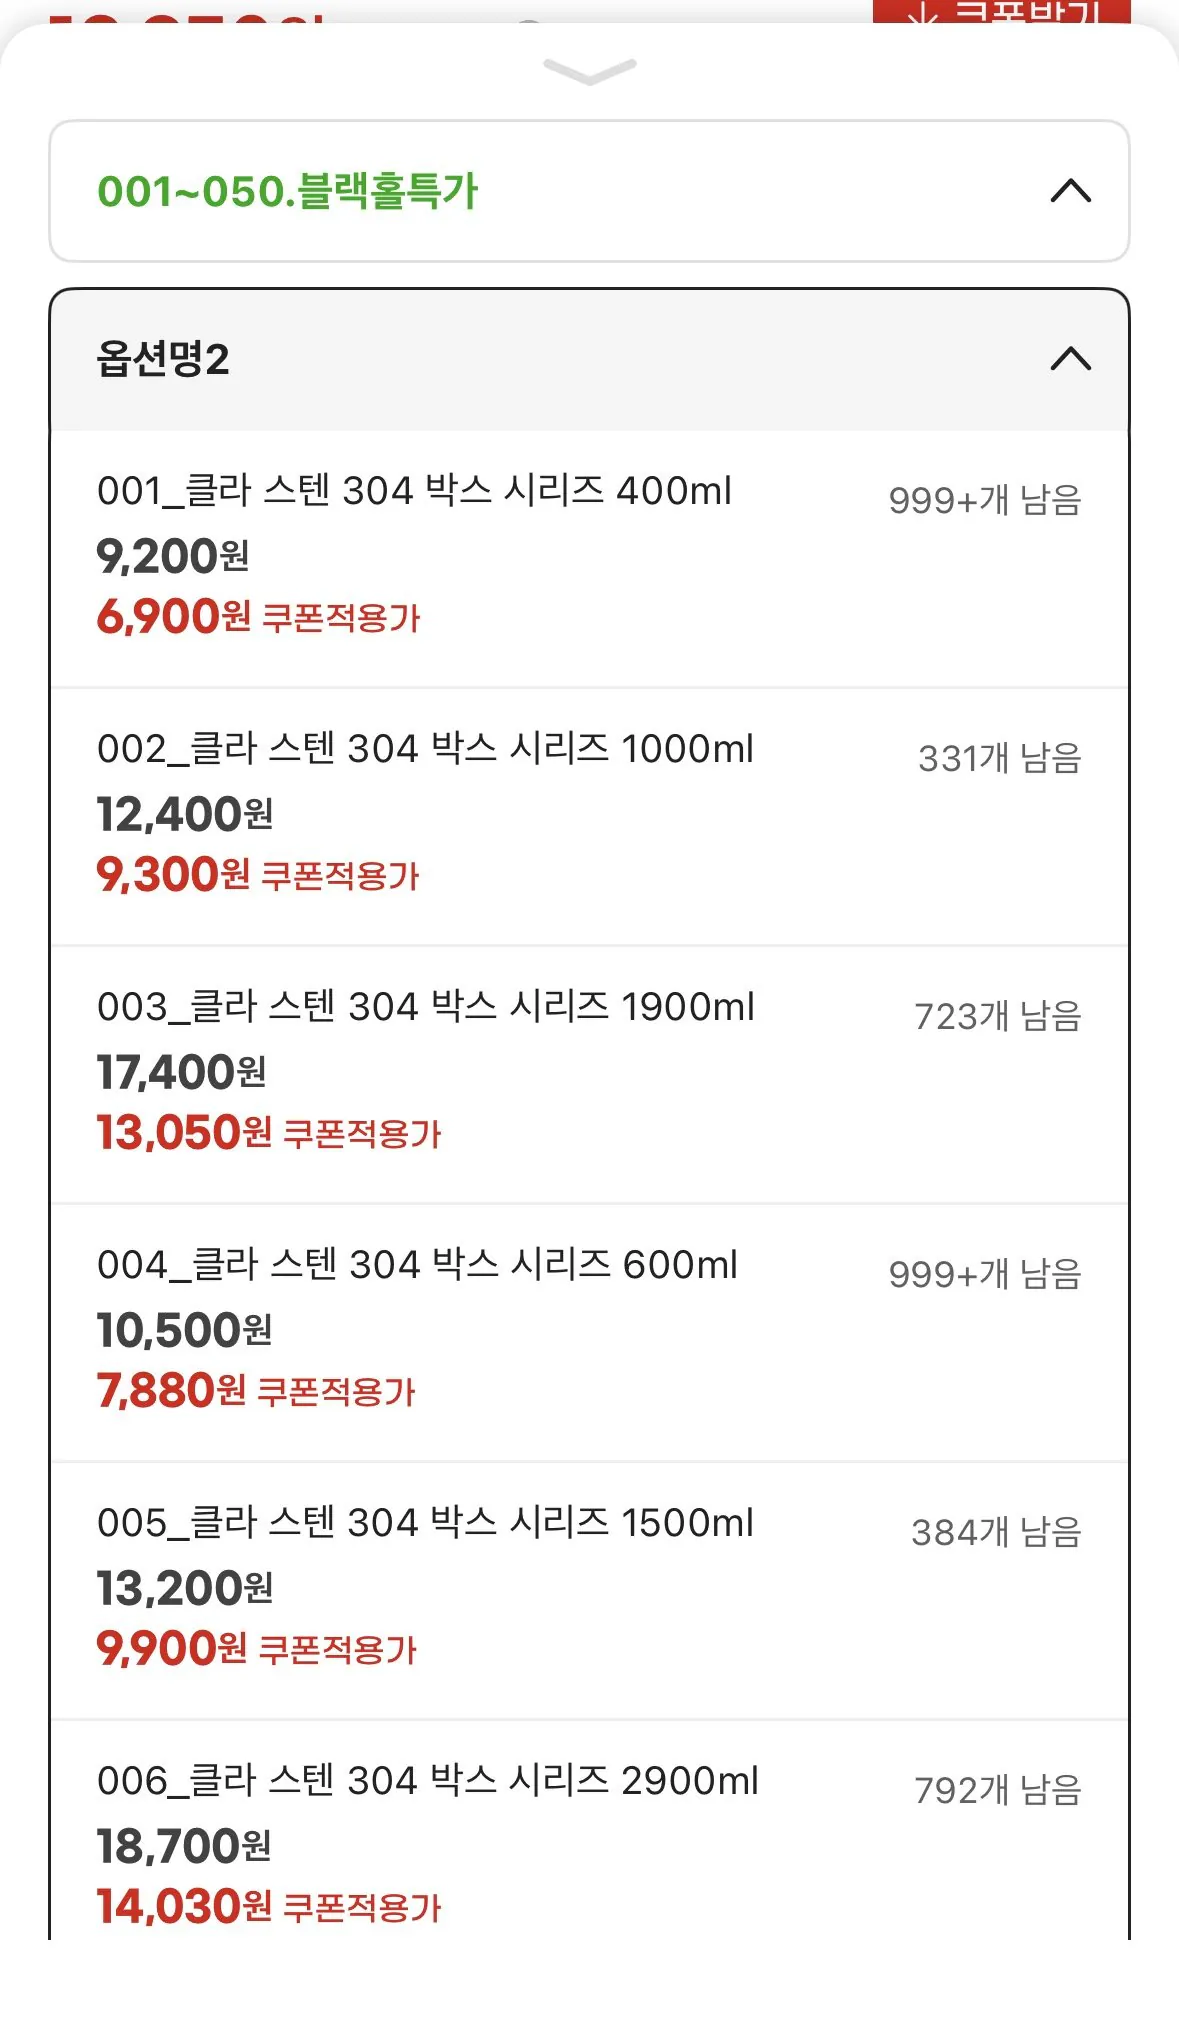Select option 001 400ml box
Viewport: 1179px width, 2042px height.
[x=589, y=558]
